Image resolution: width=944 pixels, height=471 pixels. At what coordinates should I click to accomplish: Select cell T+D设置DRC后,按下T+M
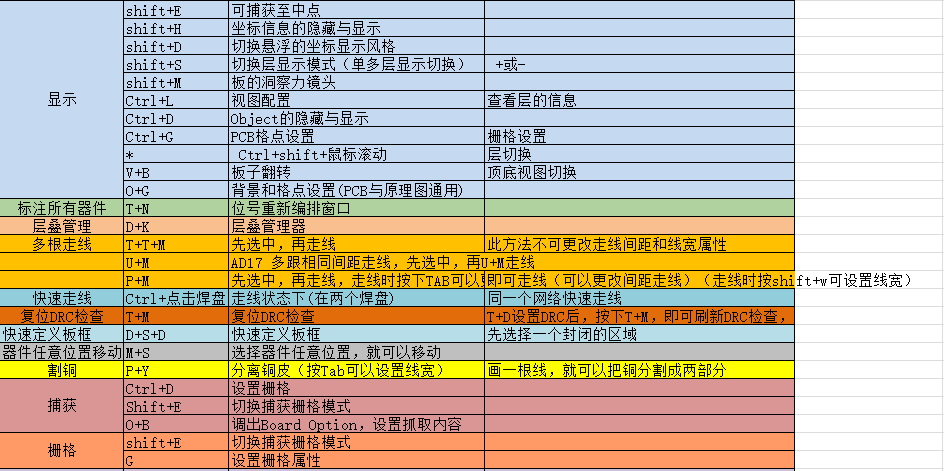coord(639,317)
